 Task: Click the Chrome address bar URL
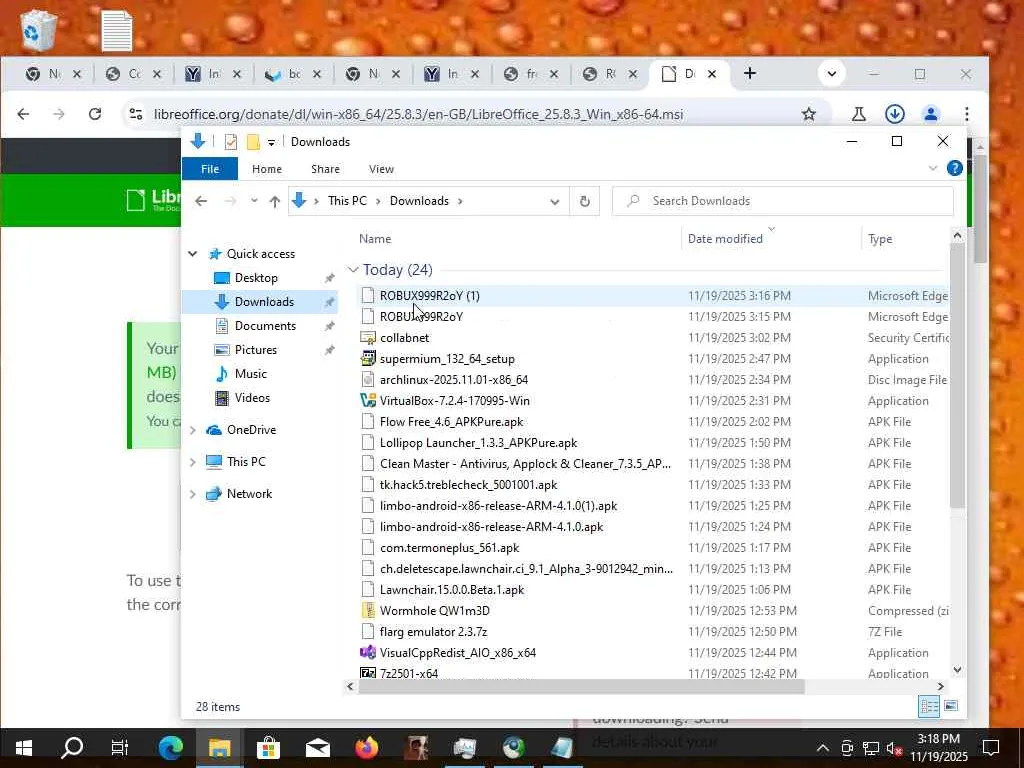click(419, 114)
